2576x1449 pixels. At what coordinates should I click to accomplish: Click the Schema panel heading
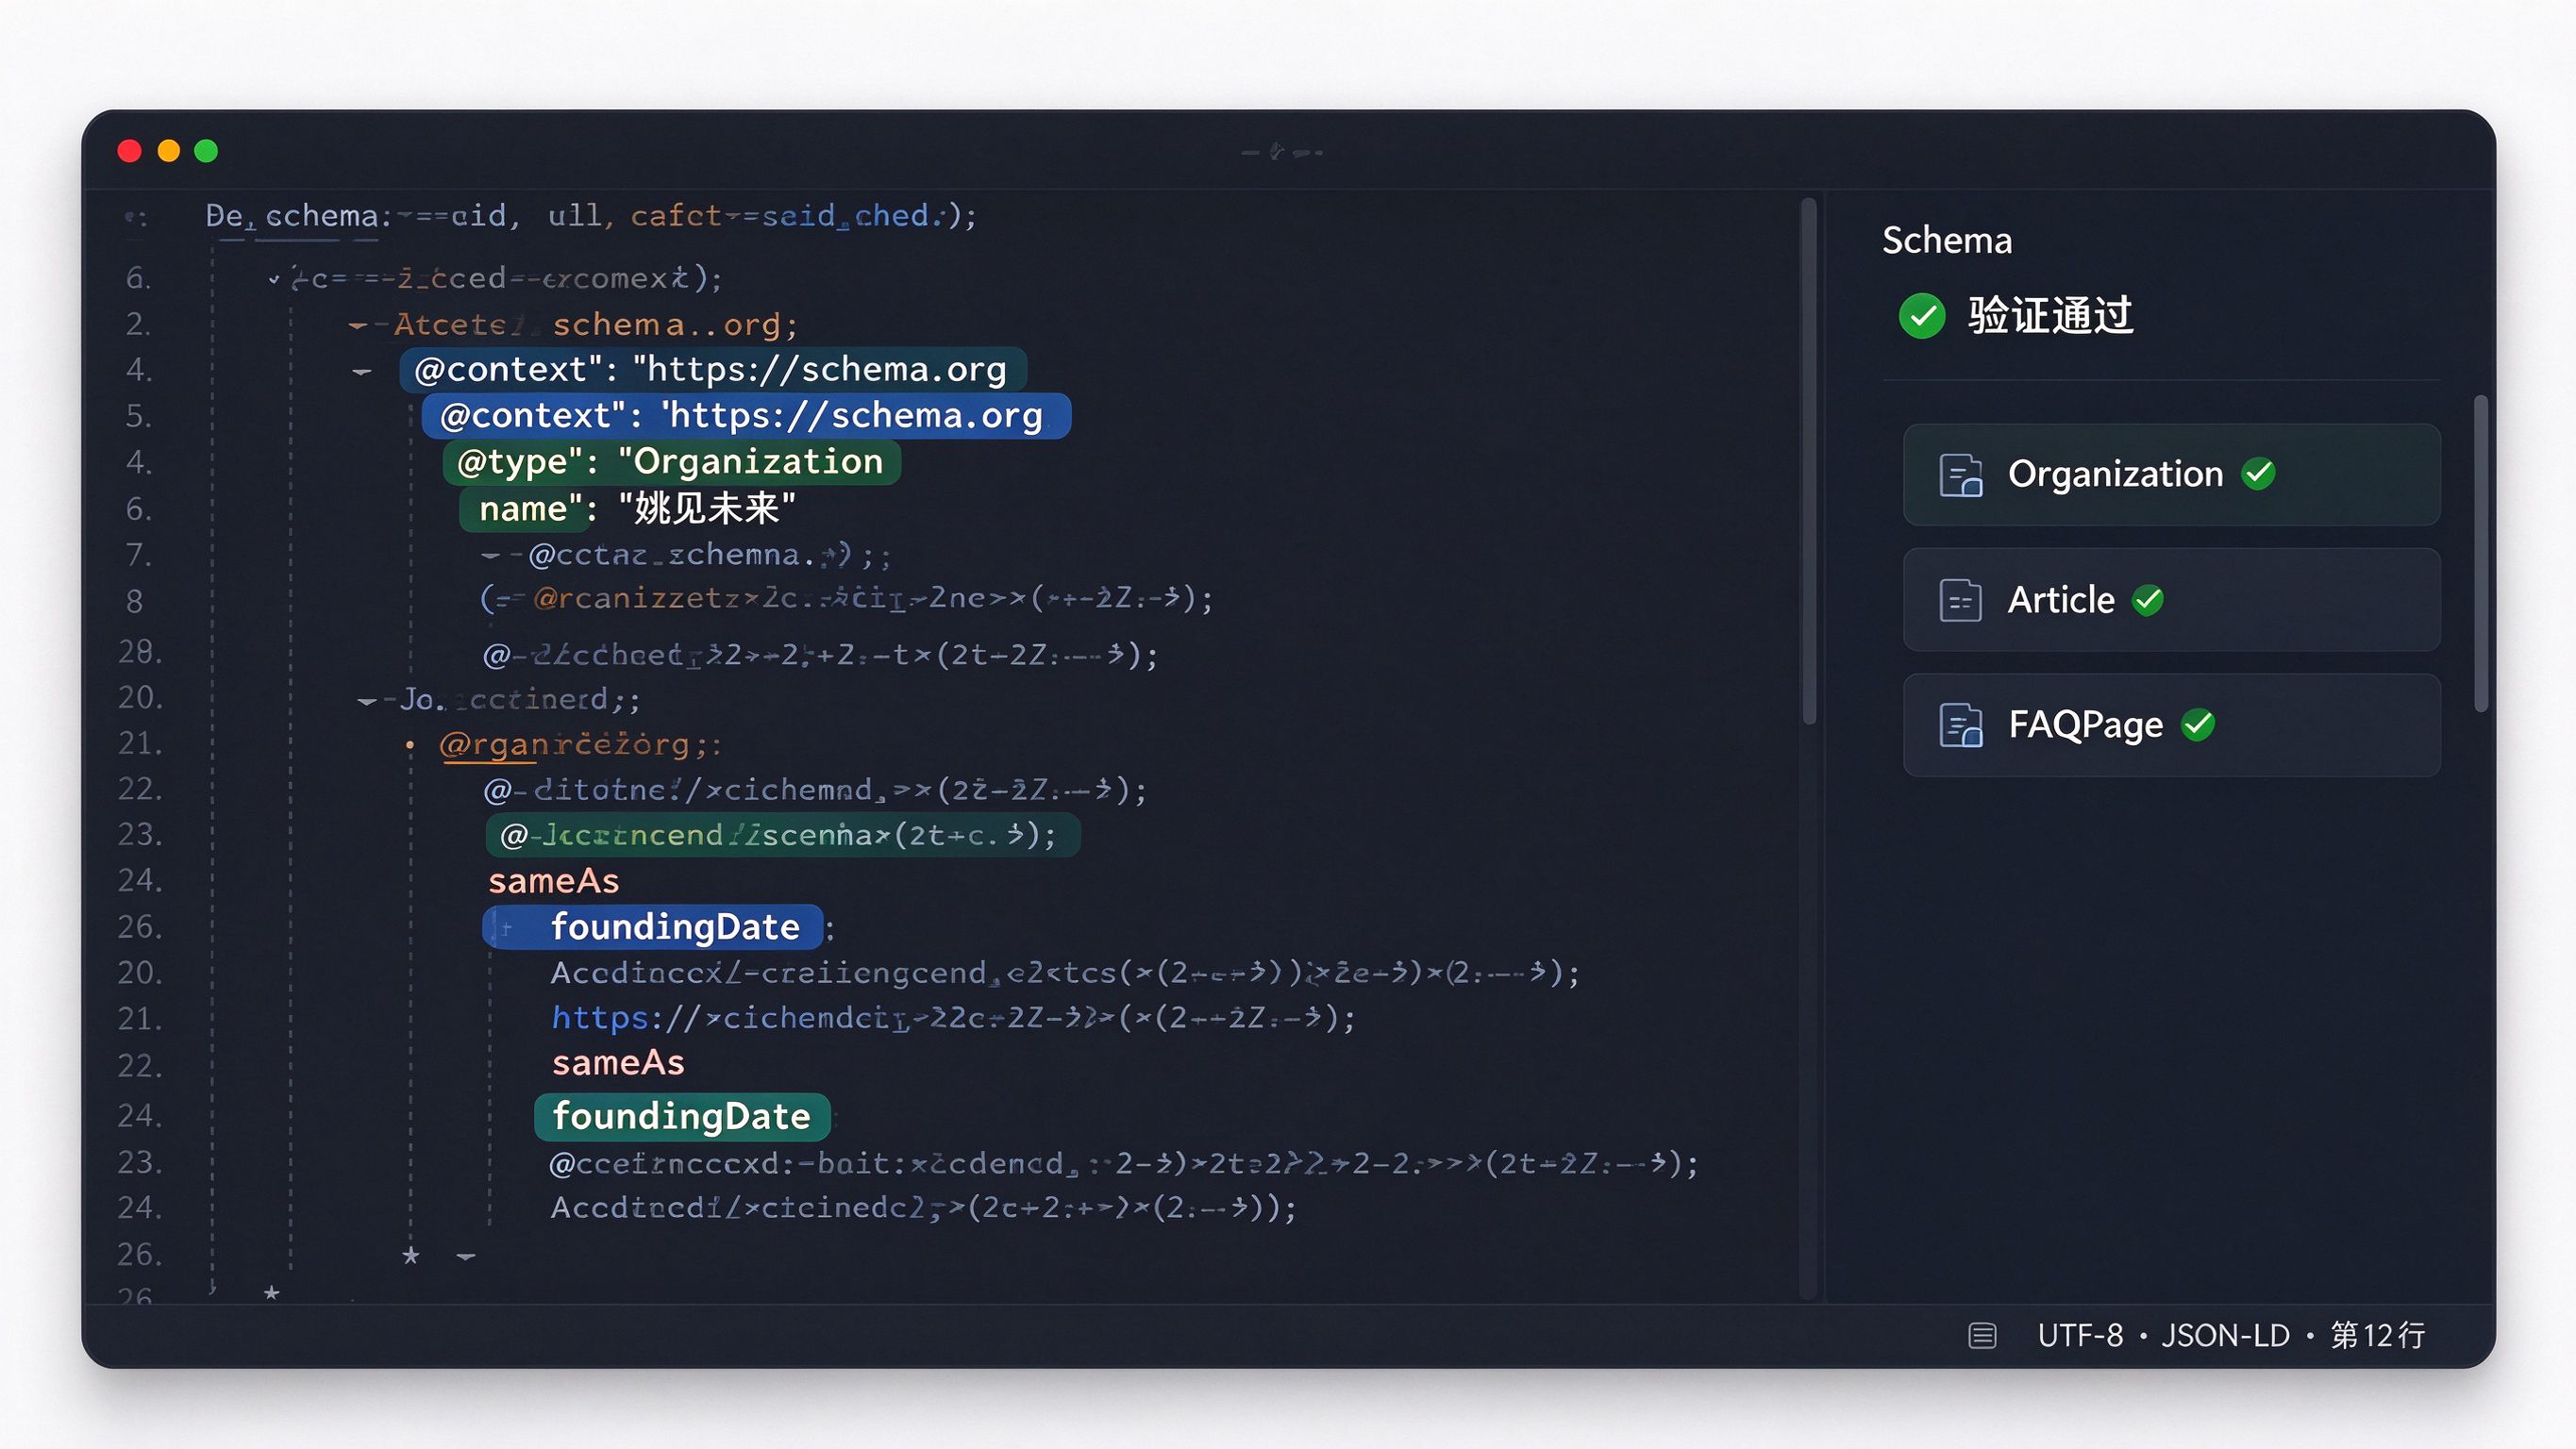coord(1946,241)
